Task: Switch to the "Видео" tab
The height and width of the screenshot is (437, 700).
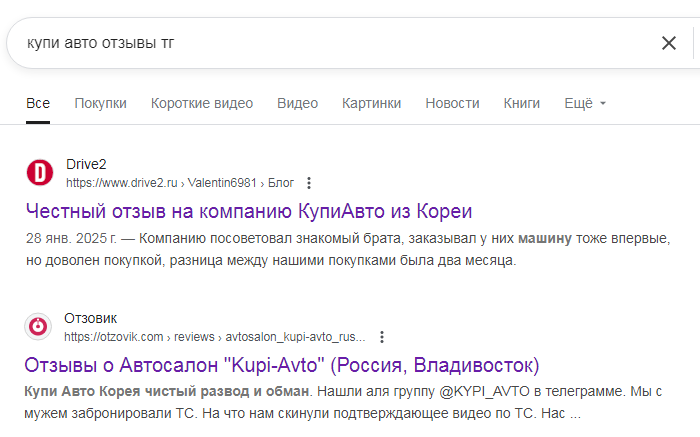Action: [x=297, y=103]
